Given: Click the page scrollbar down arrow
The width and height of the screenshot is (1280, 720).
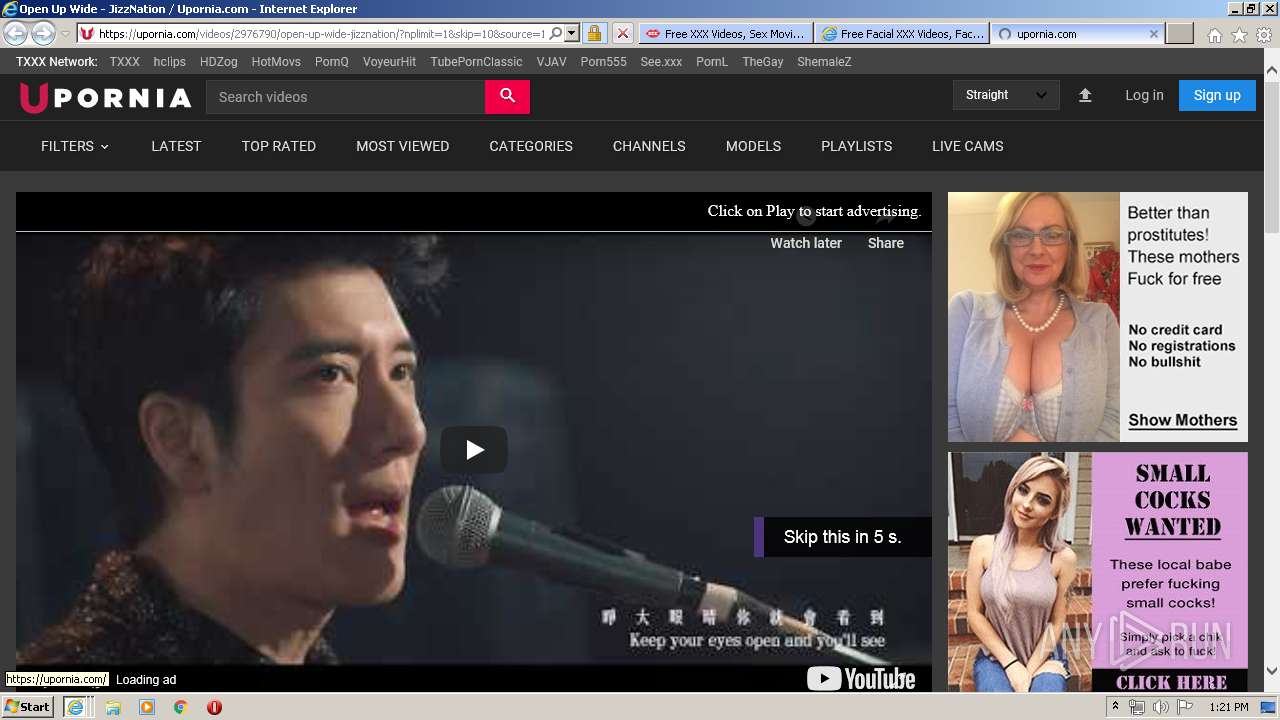Looking at the screenshot, I should (1271, 671).
